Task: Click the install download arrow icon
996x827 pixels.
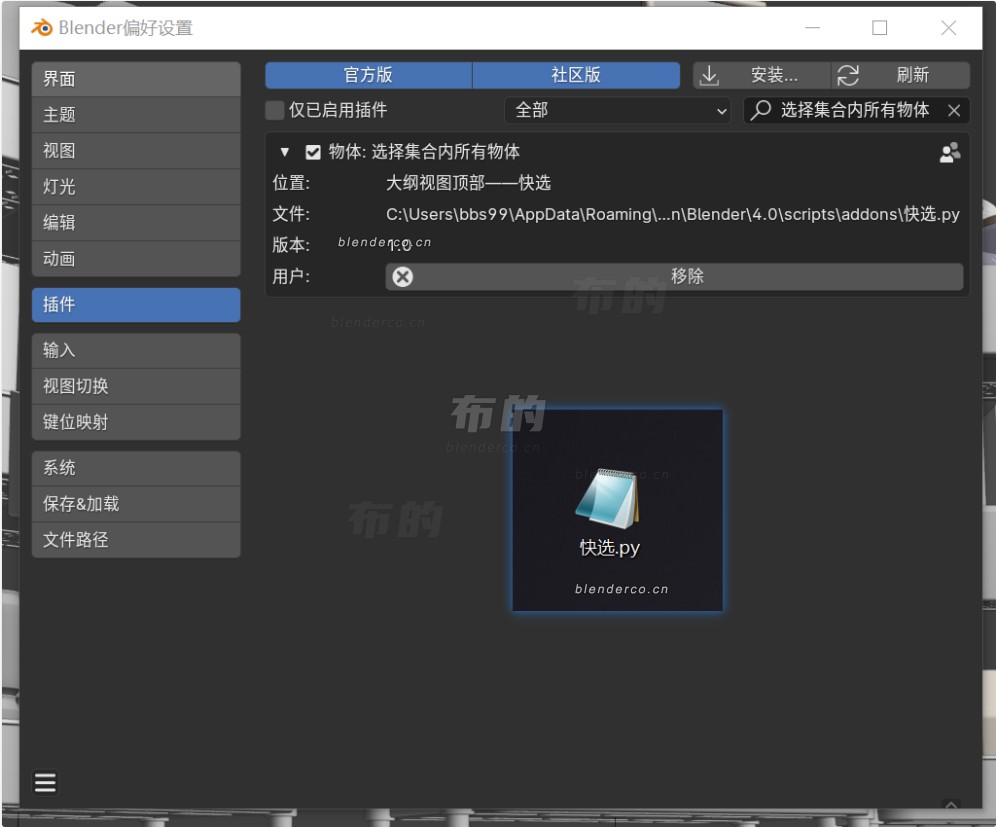Action: coord(709,76)
